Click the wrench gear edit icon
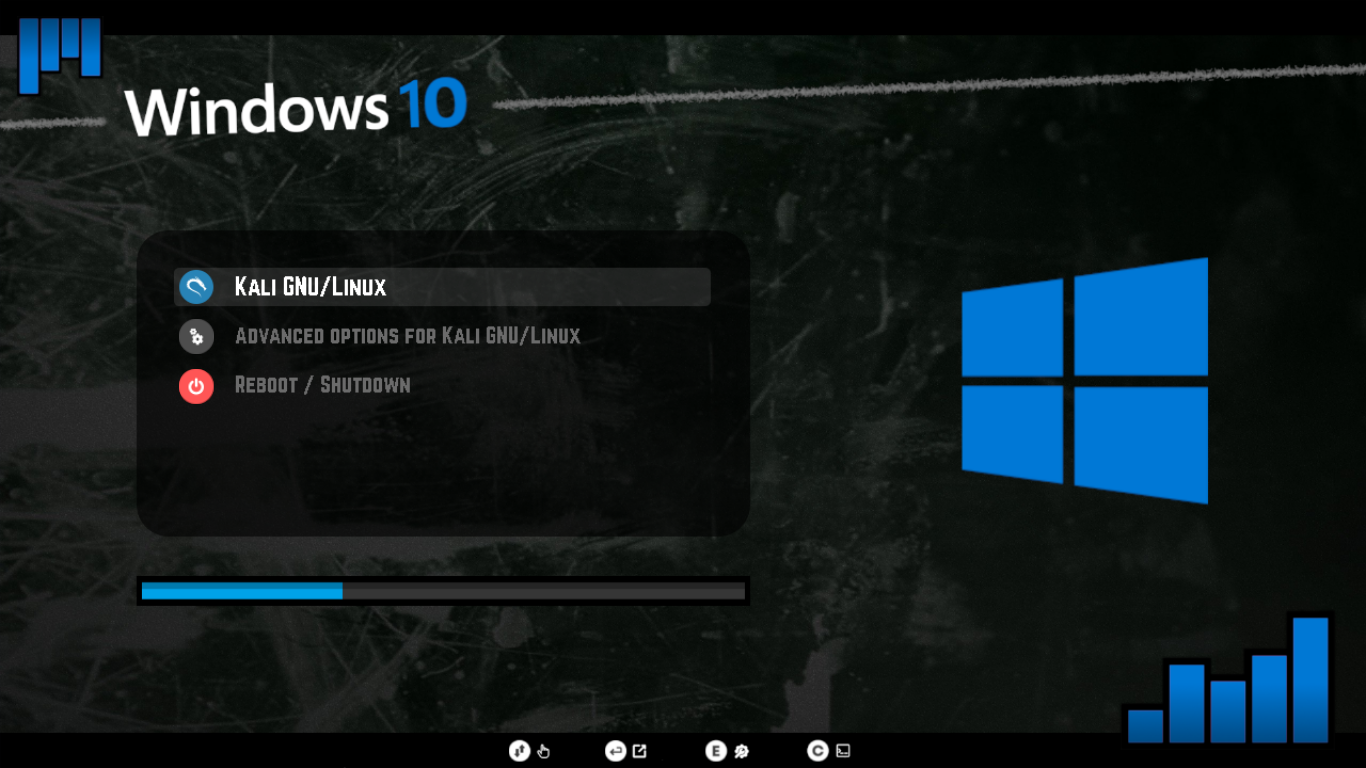The image size is (1366, 768). point(741,751)
